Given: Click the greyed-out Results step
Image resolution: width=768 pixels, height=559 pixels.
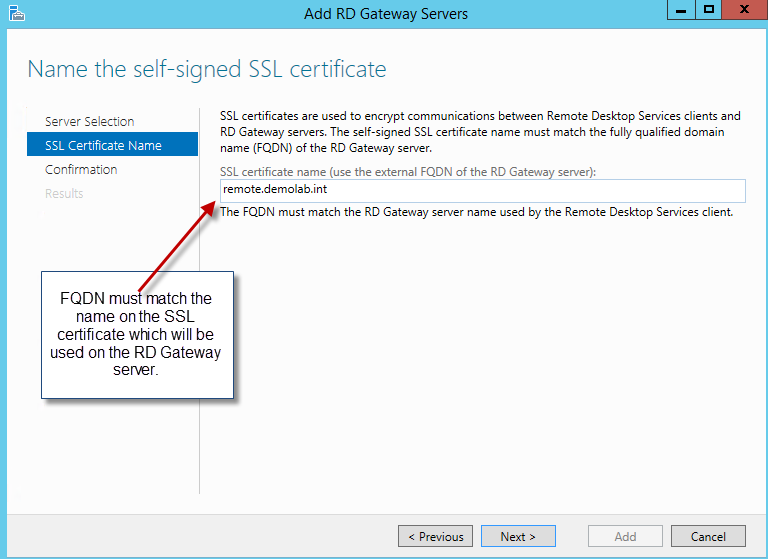Looking at the screenshot, I should [x=64, y=193].
